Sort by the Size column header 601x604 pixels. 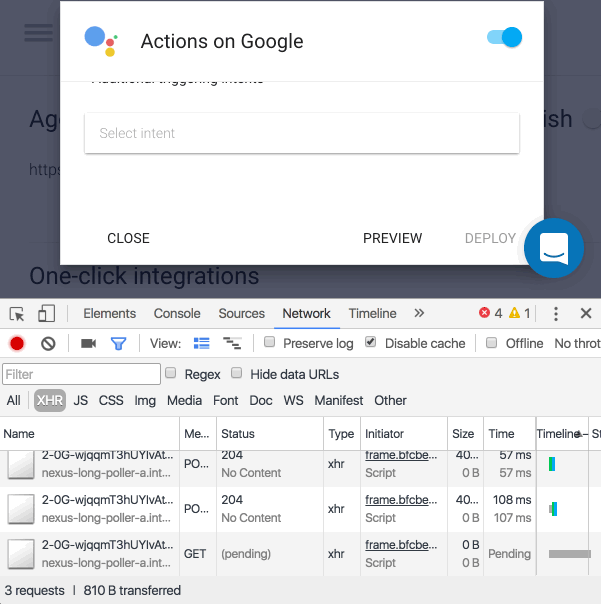point(465,434)
